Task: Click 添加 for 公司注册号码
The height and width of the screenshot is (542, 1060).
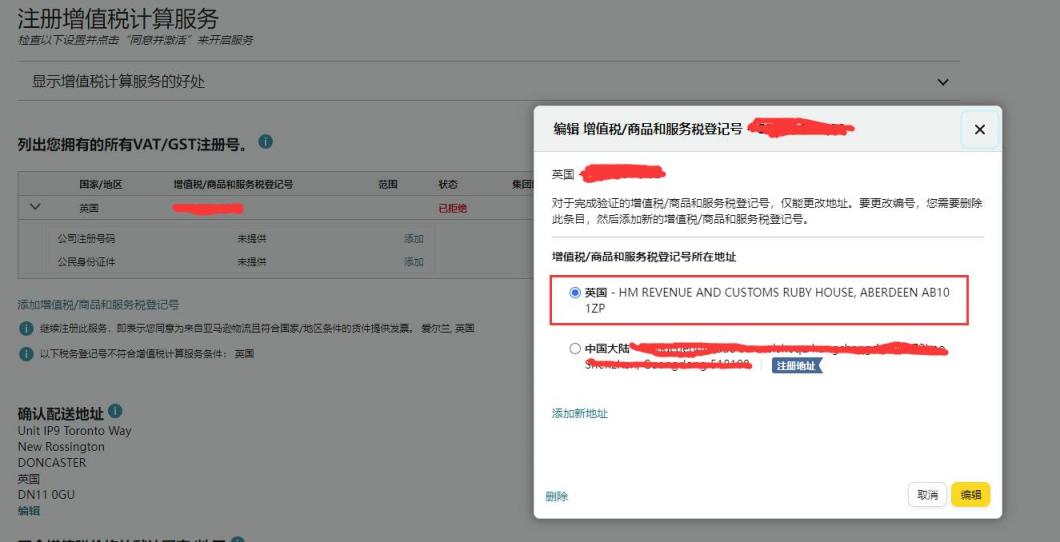Action: tap(414, 239)
